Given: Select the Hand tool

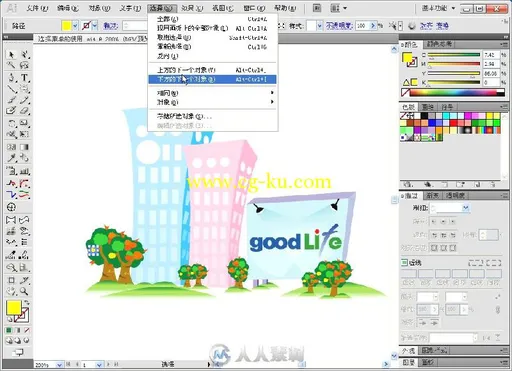Looking at the screenshot, I should pyautogui.click(x=11, y=291).
